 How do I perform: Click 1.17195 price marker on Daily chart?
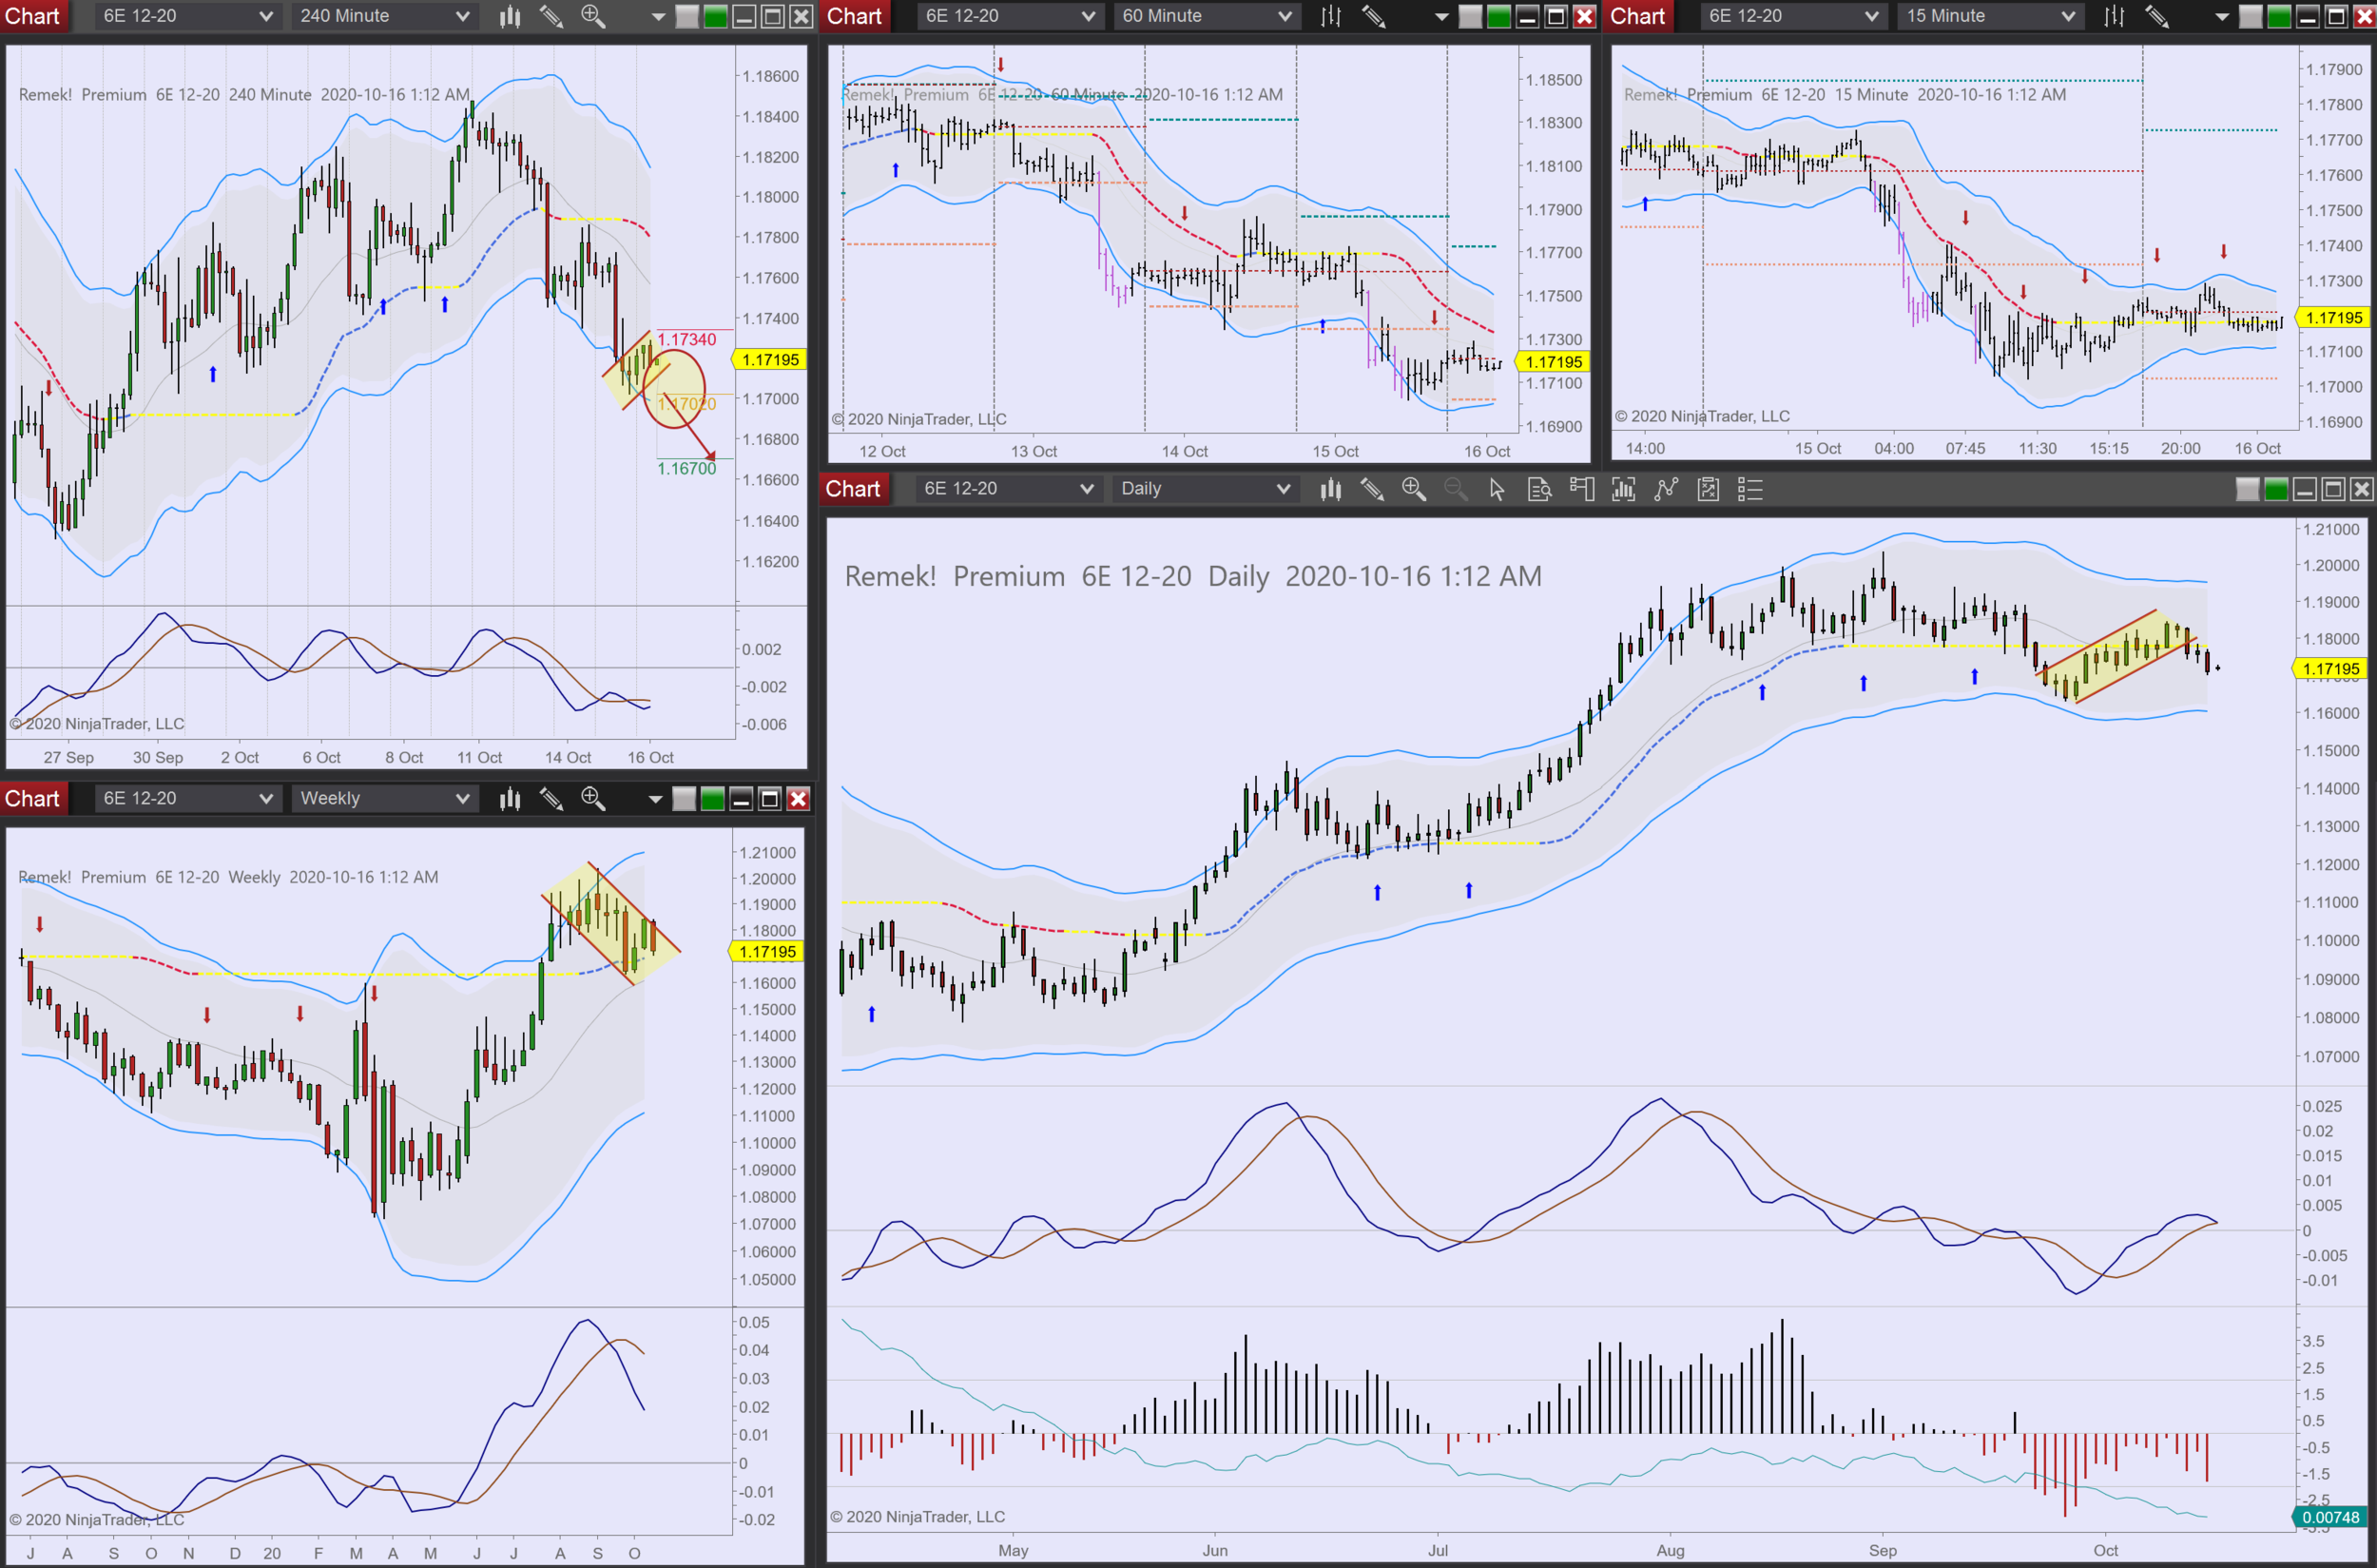pyautogui.click(x=2330, y=669)
